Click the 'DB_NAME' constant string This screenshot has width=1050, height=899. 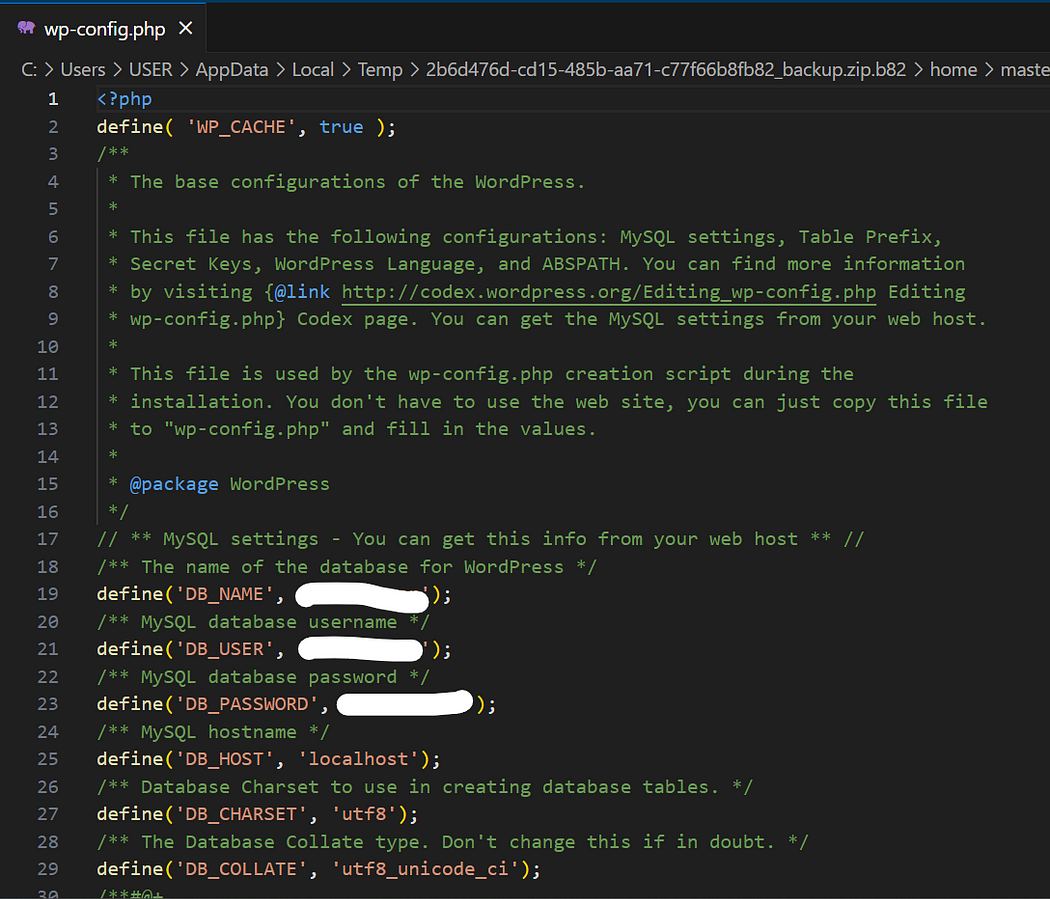coord(224,594)
